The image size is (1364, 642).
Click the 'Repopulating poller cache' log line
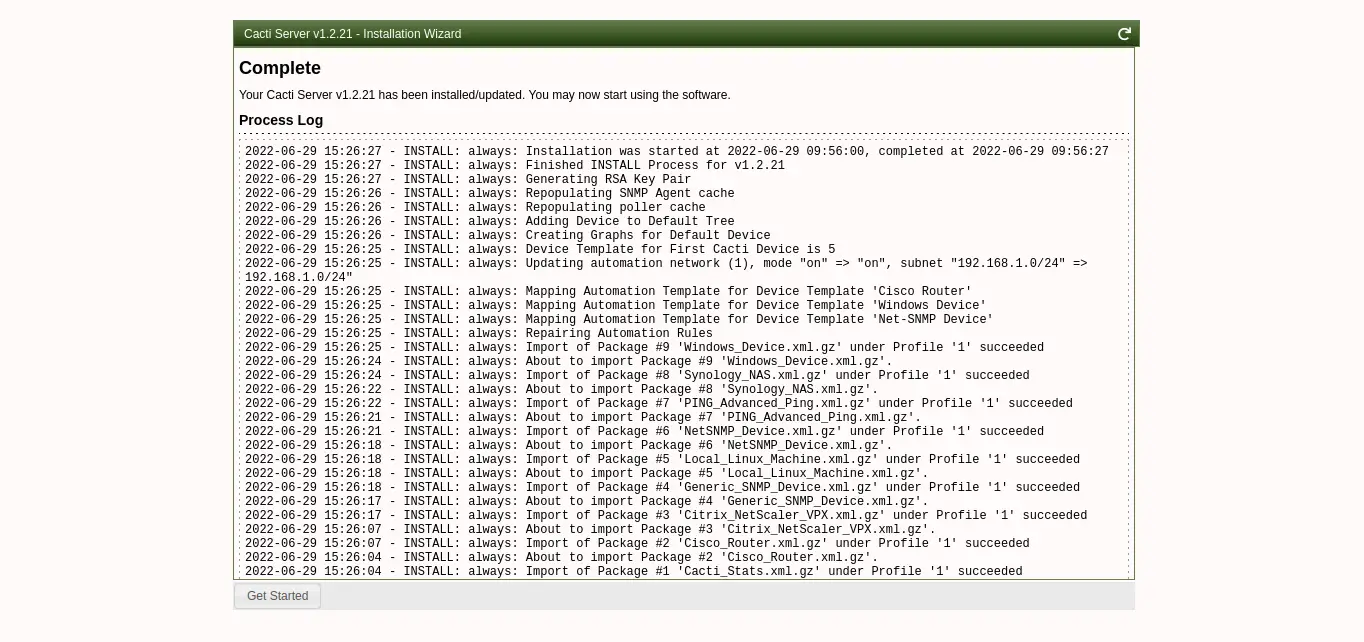pyautogui.click(x=475, y=208)
